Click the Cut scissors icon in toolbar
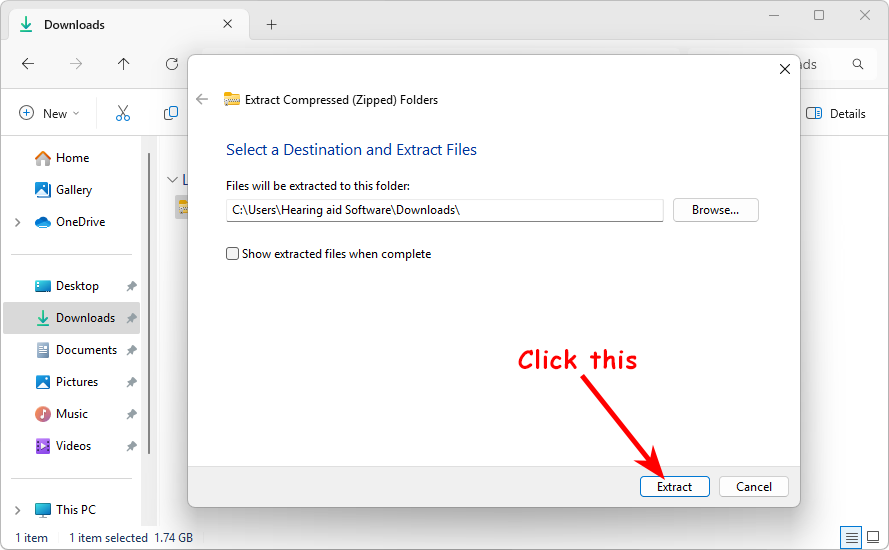 pos(123,113)
